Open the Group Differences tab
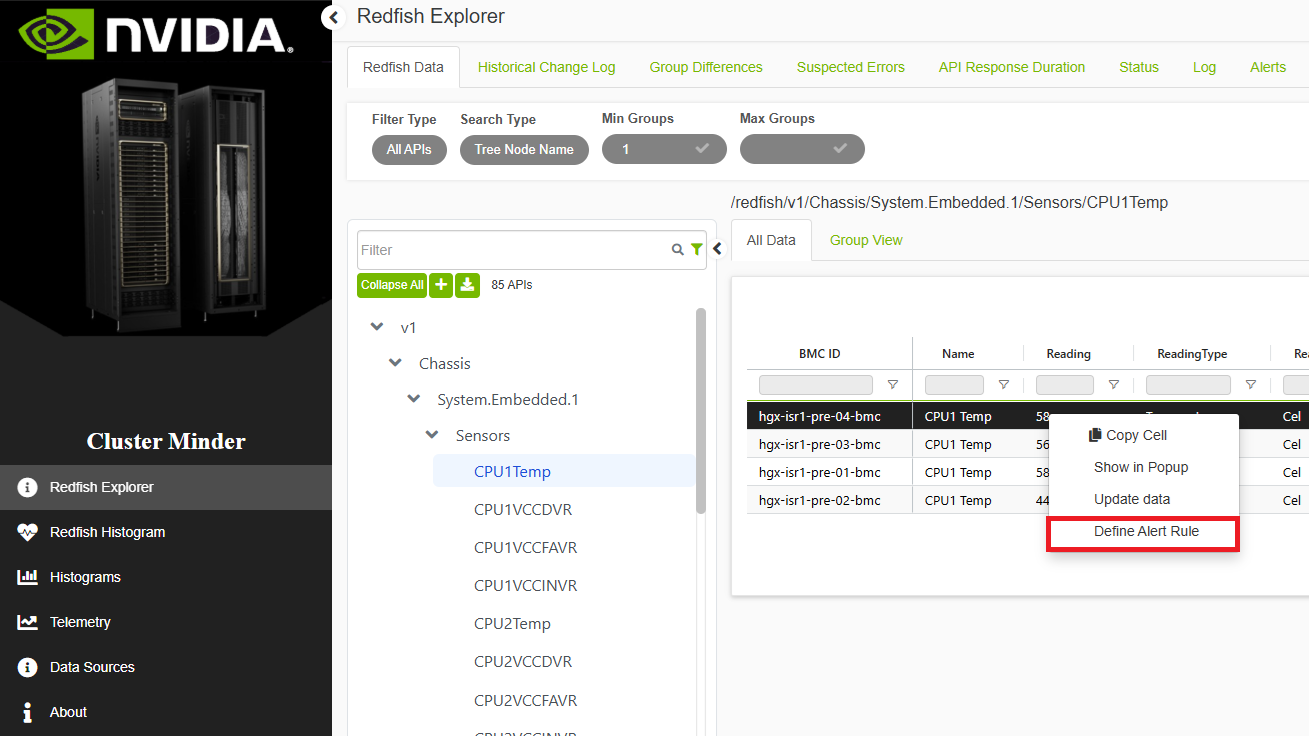The height and width of the screenshot is (736, 1311). (706, 67)
